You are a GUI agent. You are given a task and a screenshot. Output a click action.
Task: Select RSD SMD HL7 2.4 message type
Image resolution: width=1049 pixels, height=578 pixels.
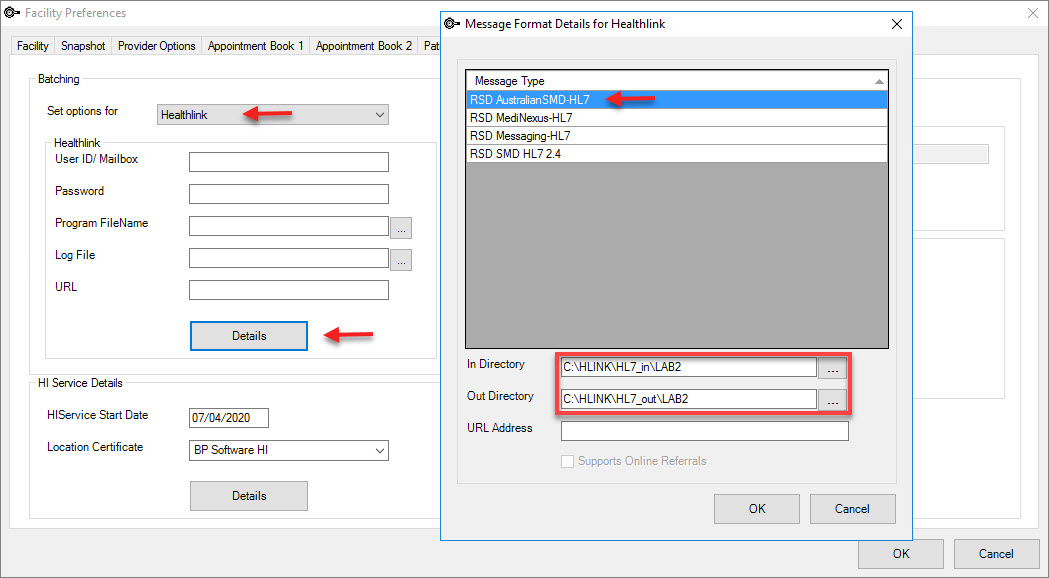point(677,154)
